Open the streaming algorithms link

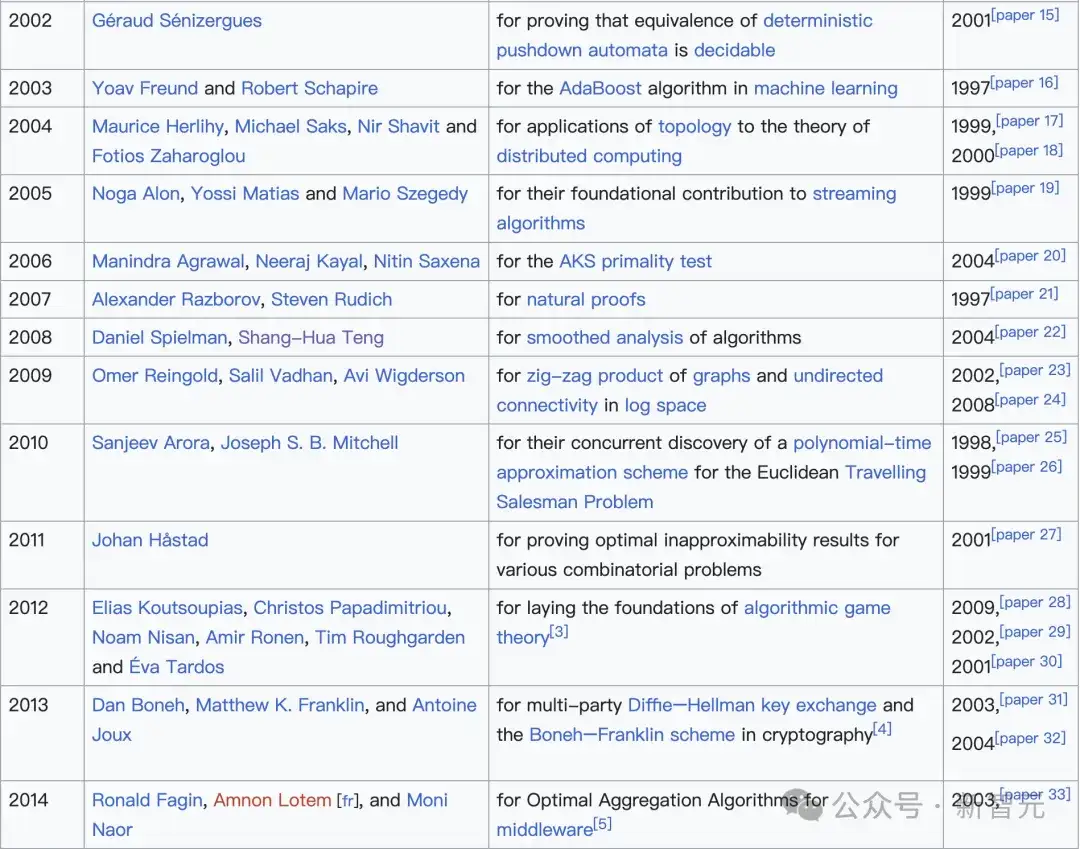[x=854, y=193]
